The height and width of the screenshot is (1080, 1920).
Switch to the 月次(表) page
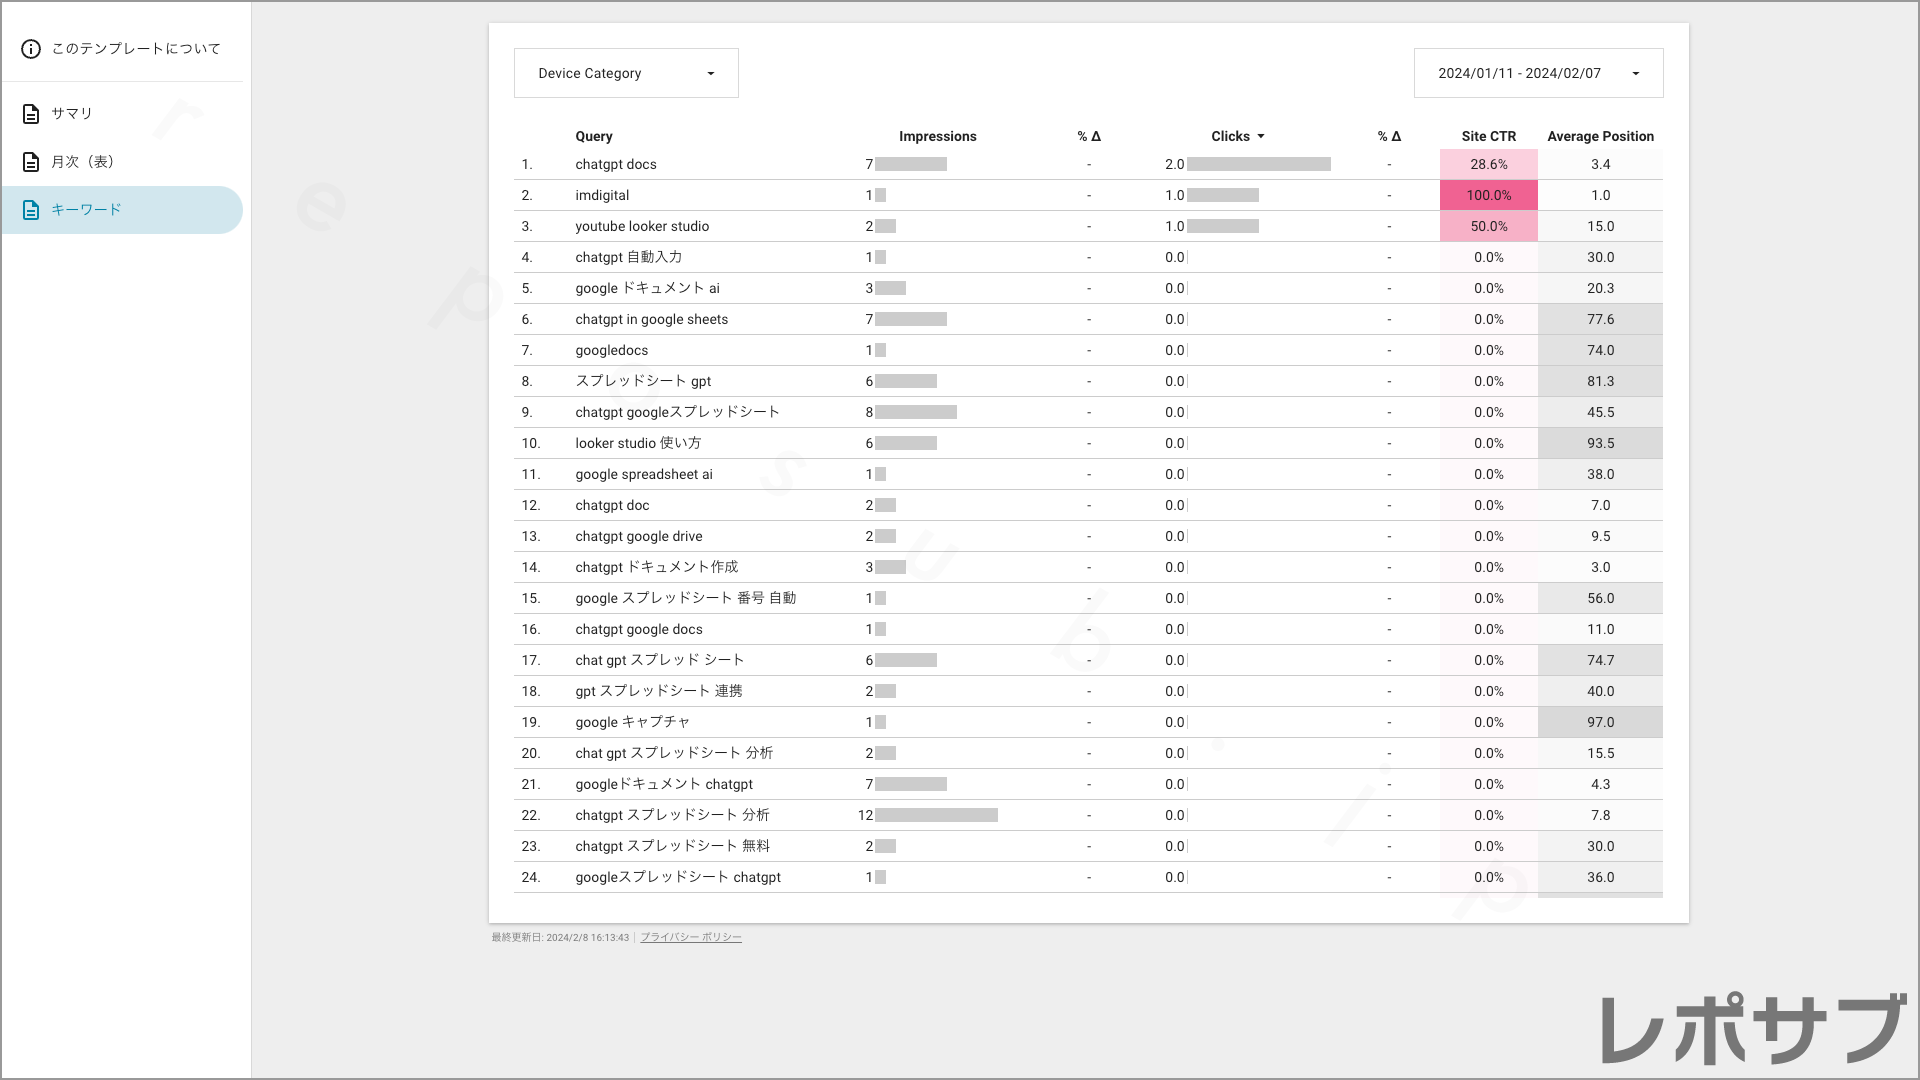pyautogui.click(x=83, y=162)
